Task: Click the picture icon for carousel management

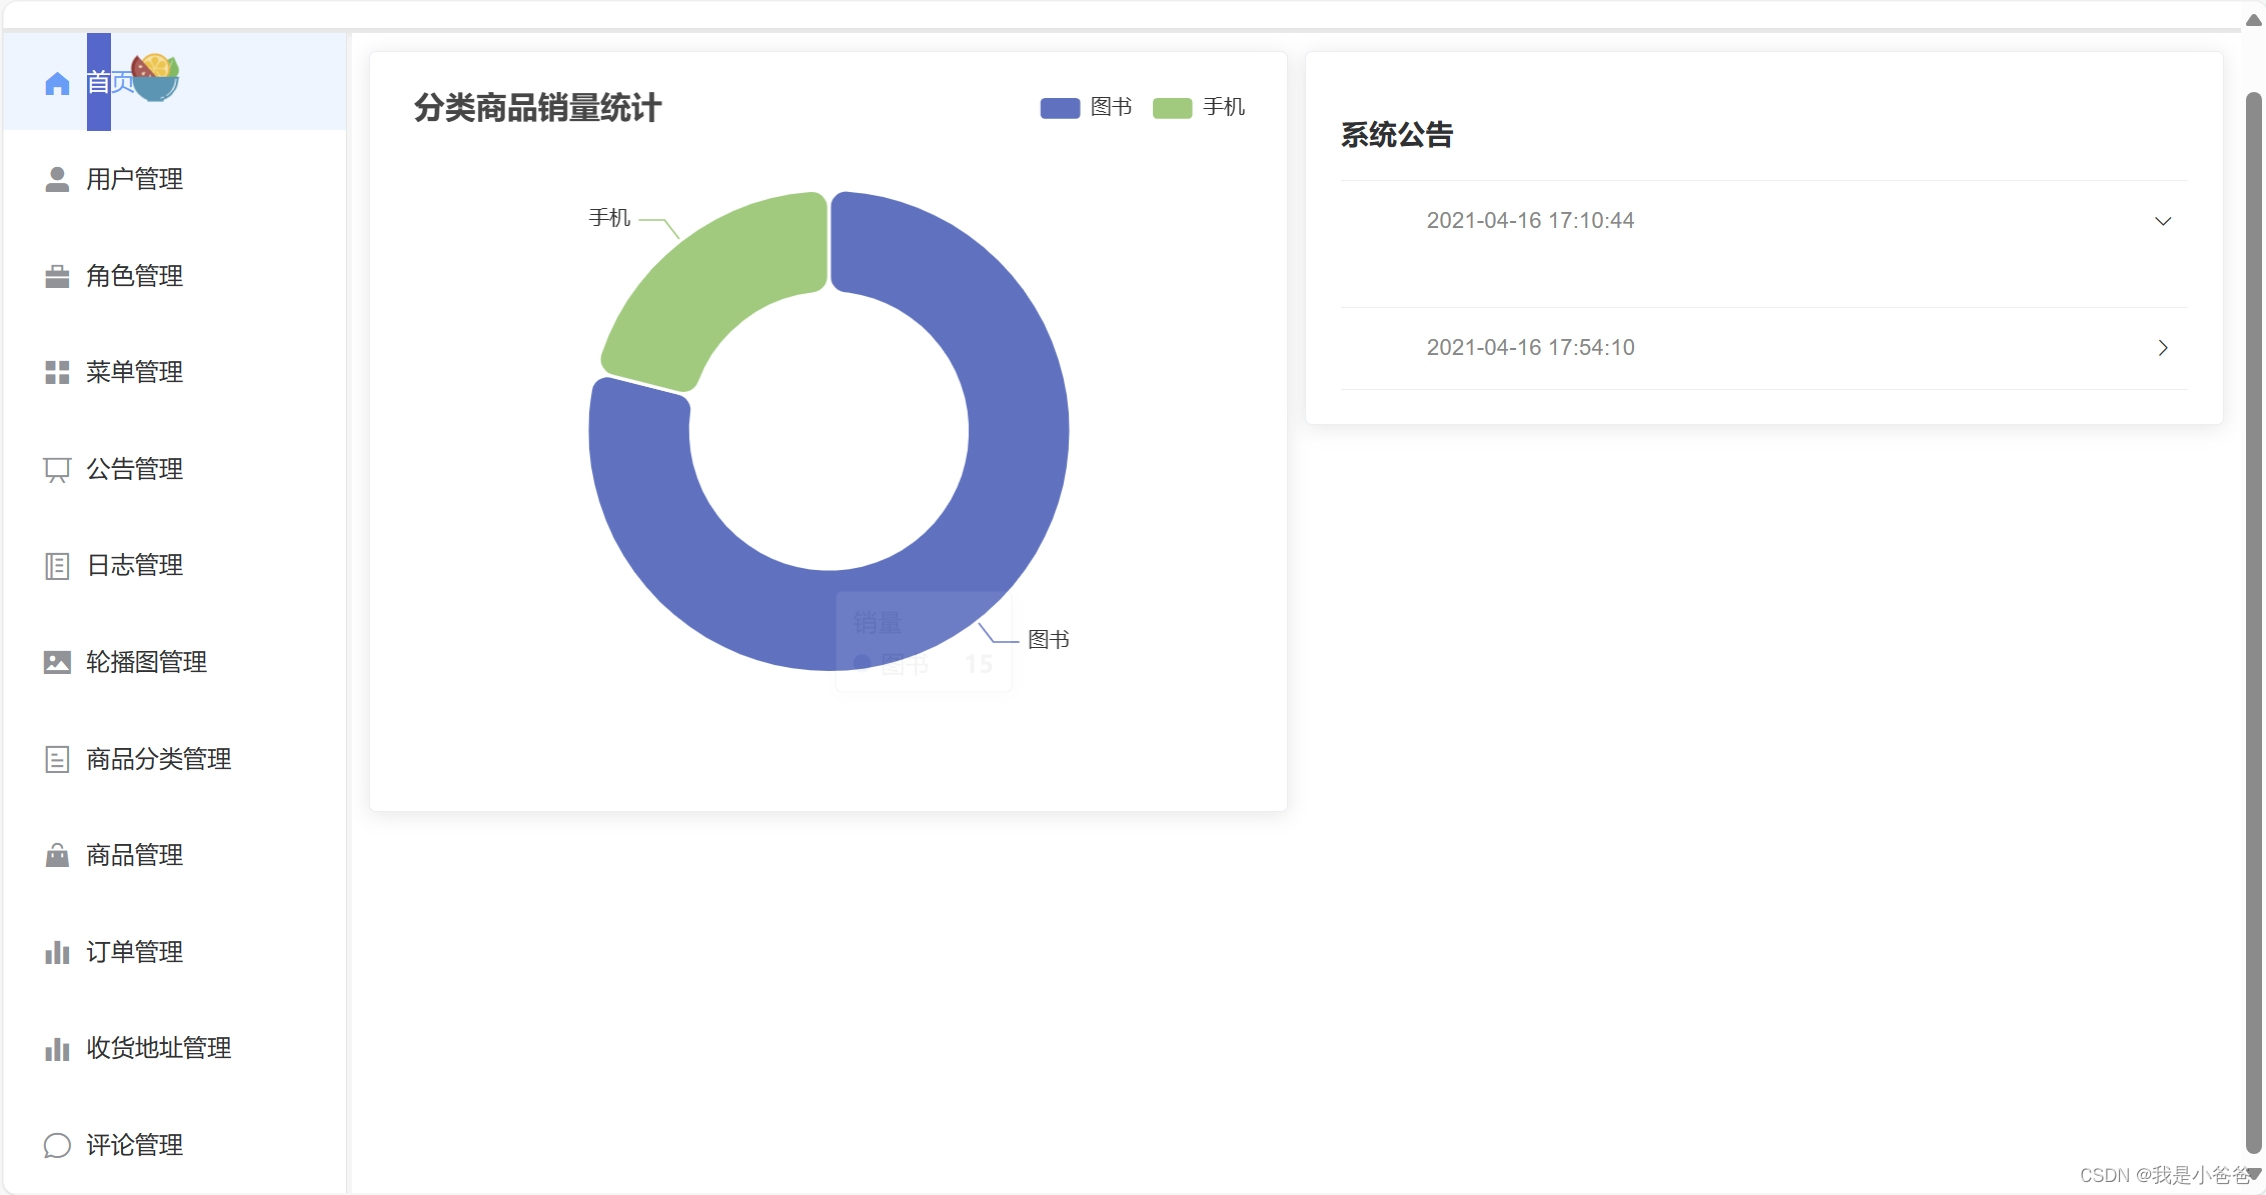Action: 57,662
